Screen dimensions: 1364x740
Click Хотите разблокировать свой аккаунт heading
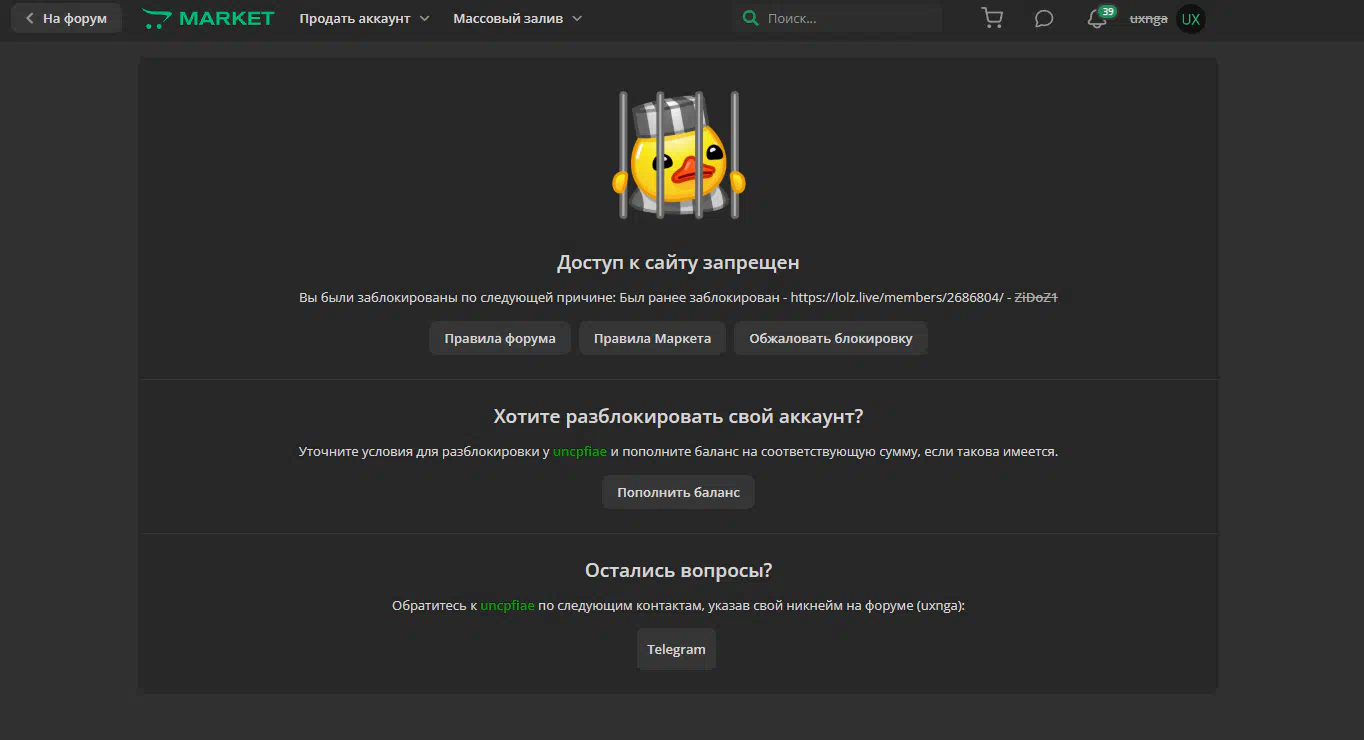click(678, 416)
